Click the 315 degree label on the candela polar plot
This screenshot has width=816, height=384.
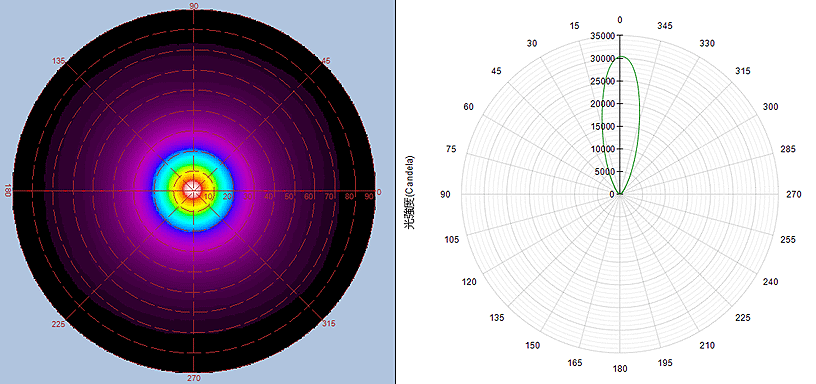pos(743,71)
